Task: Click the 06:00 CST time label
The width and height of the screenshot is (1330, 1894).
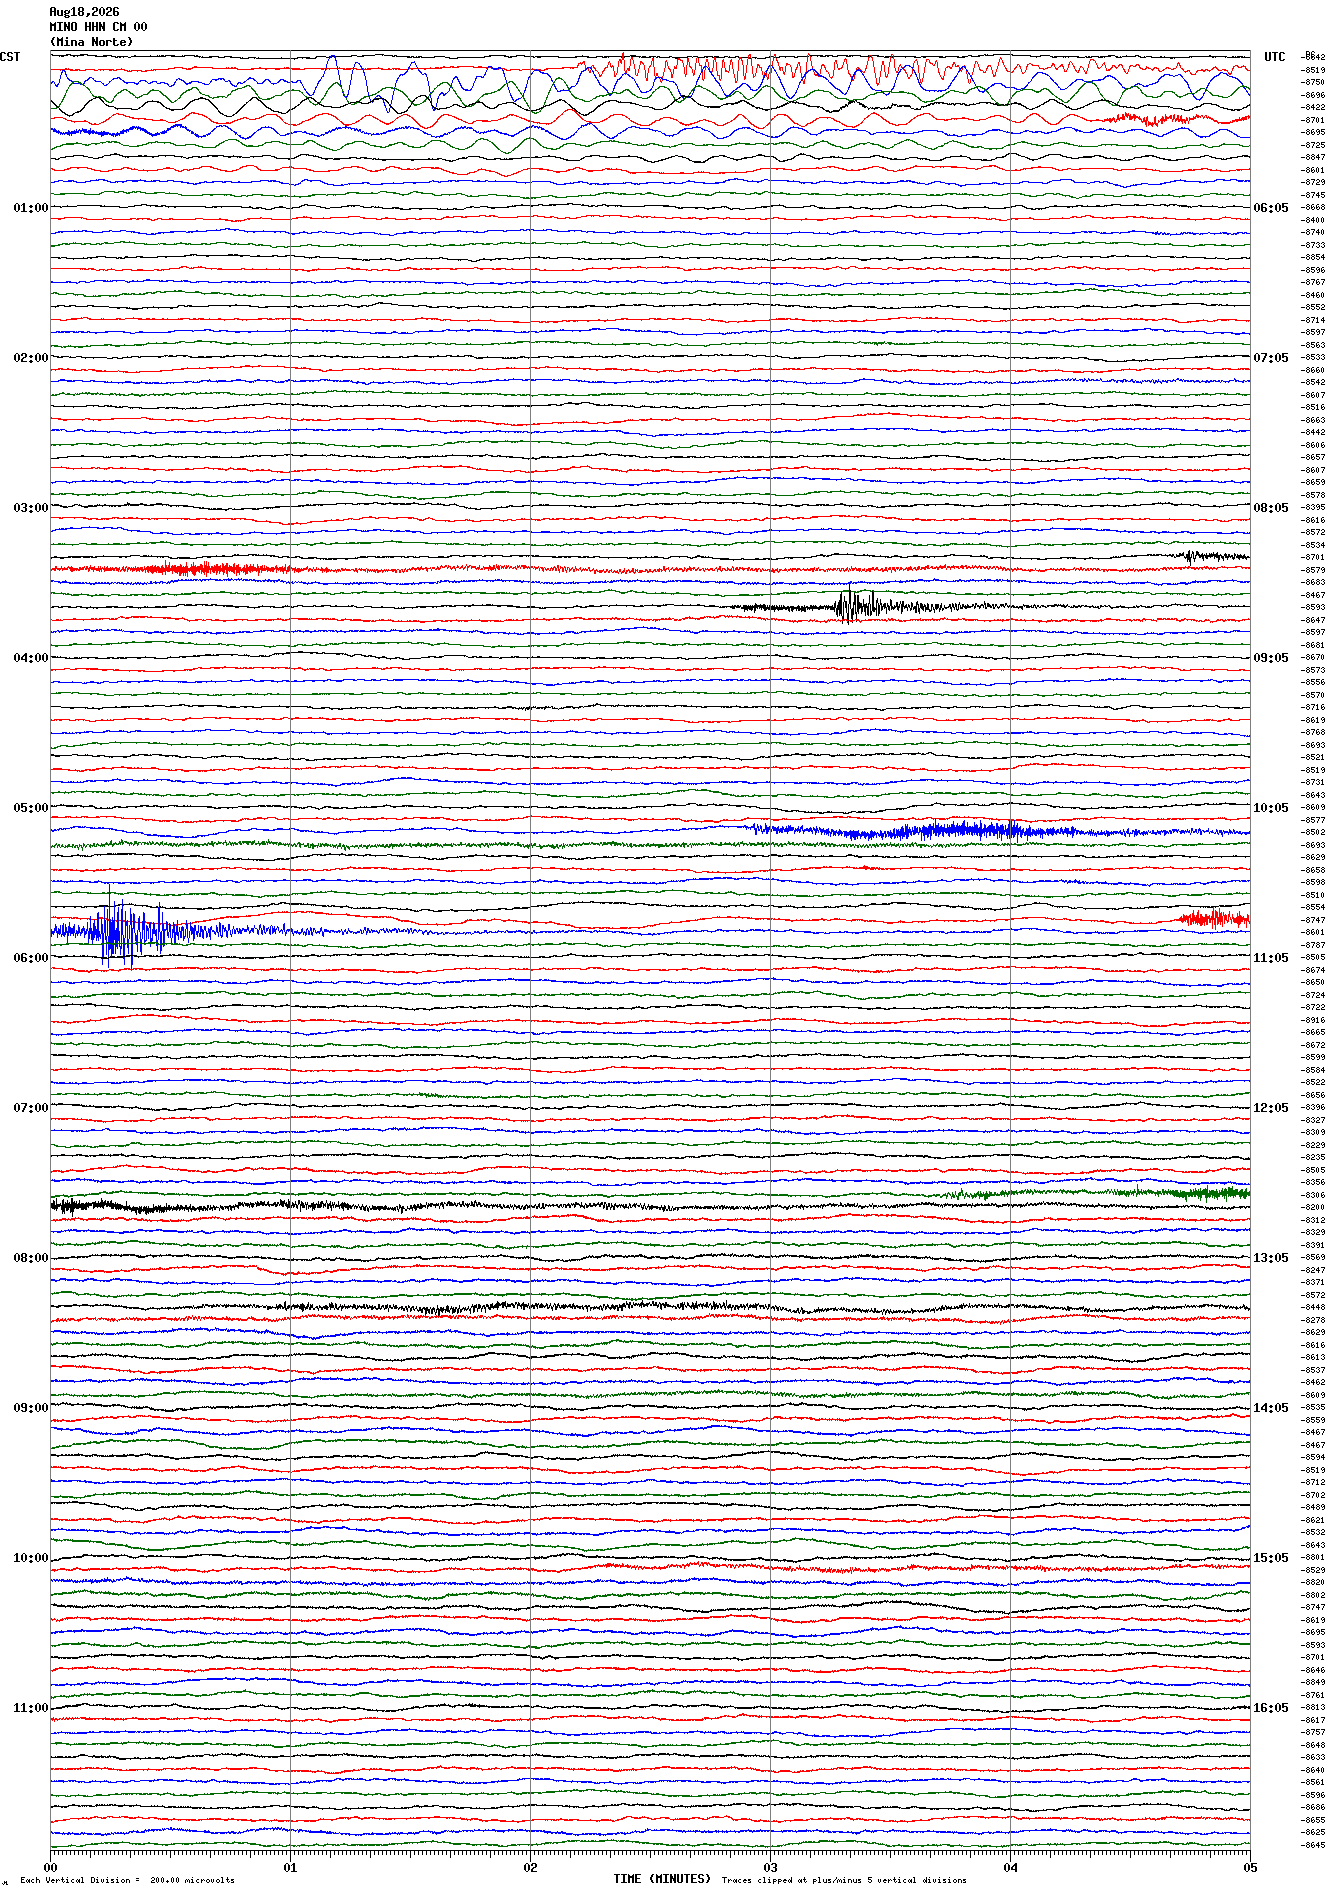Action: point(31,958)
